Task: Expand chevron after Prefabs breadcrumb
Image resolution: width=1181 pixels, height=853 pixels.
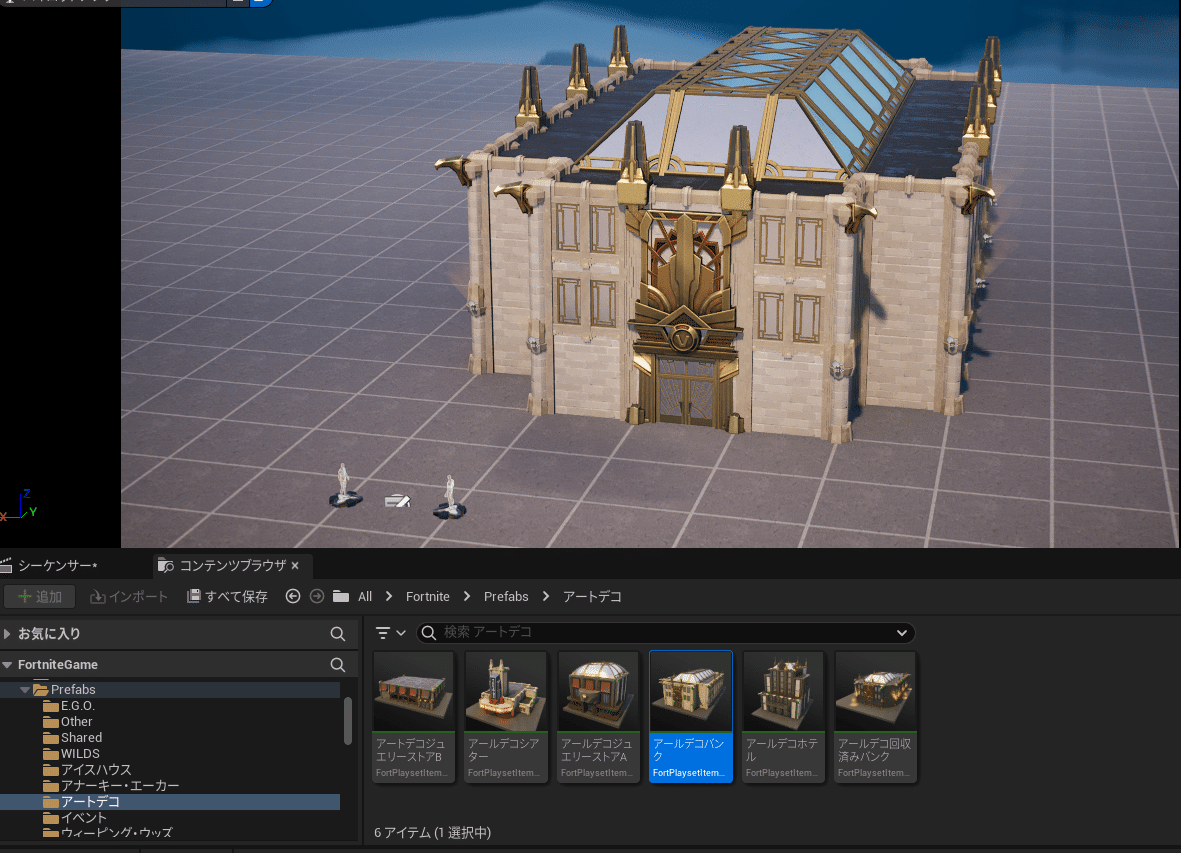Action: tap(545, 596)
